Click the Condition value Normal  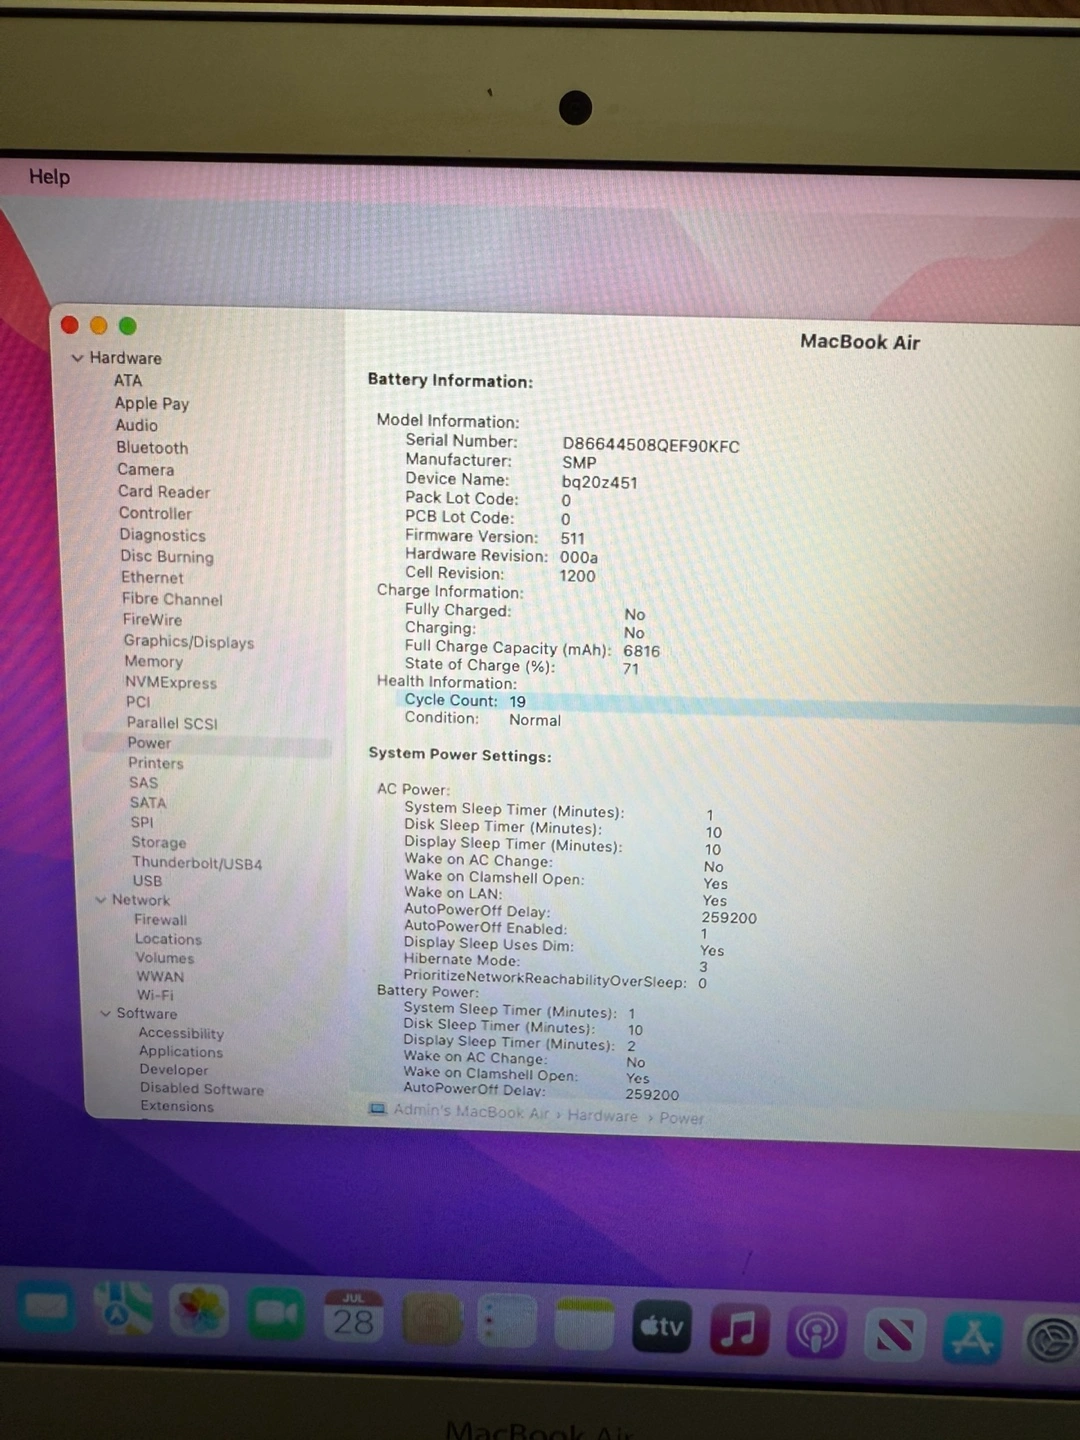tap(535, 720)
